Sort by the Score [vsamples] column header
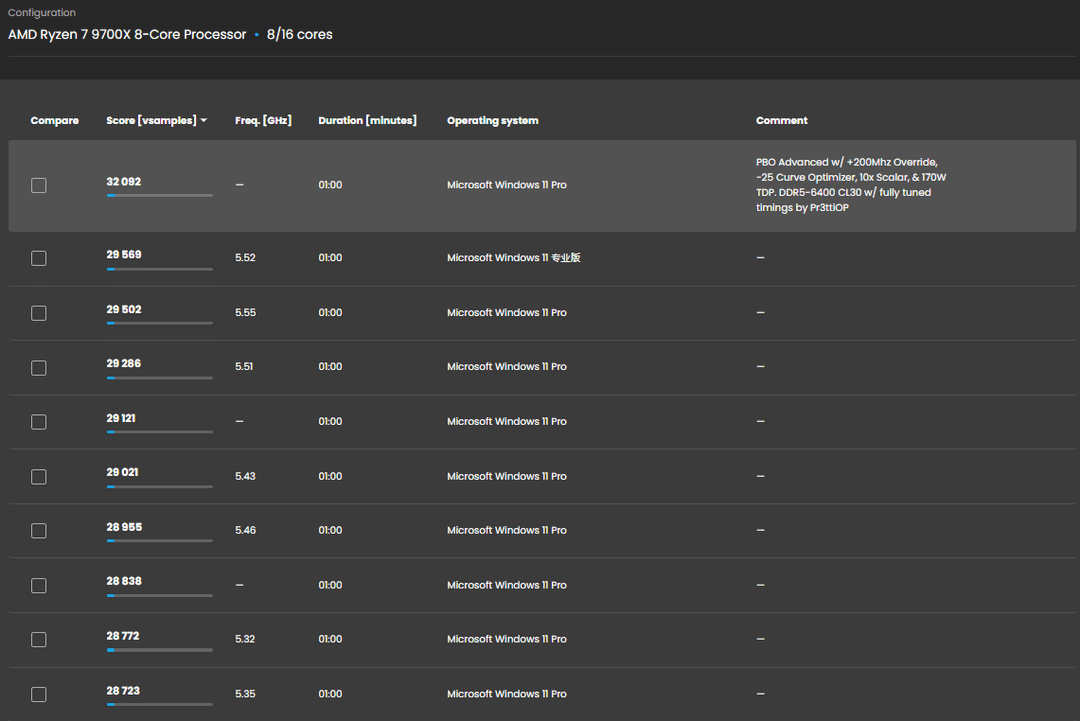The image size is (1080, 721). point(151,121)
